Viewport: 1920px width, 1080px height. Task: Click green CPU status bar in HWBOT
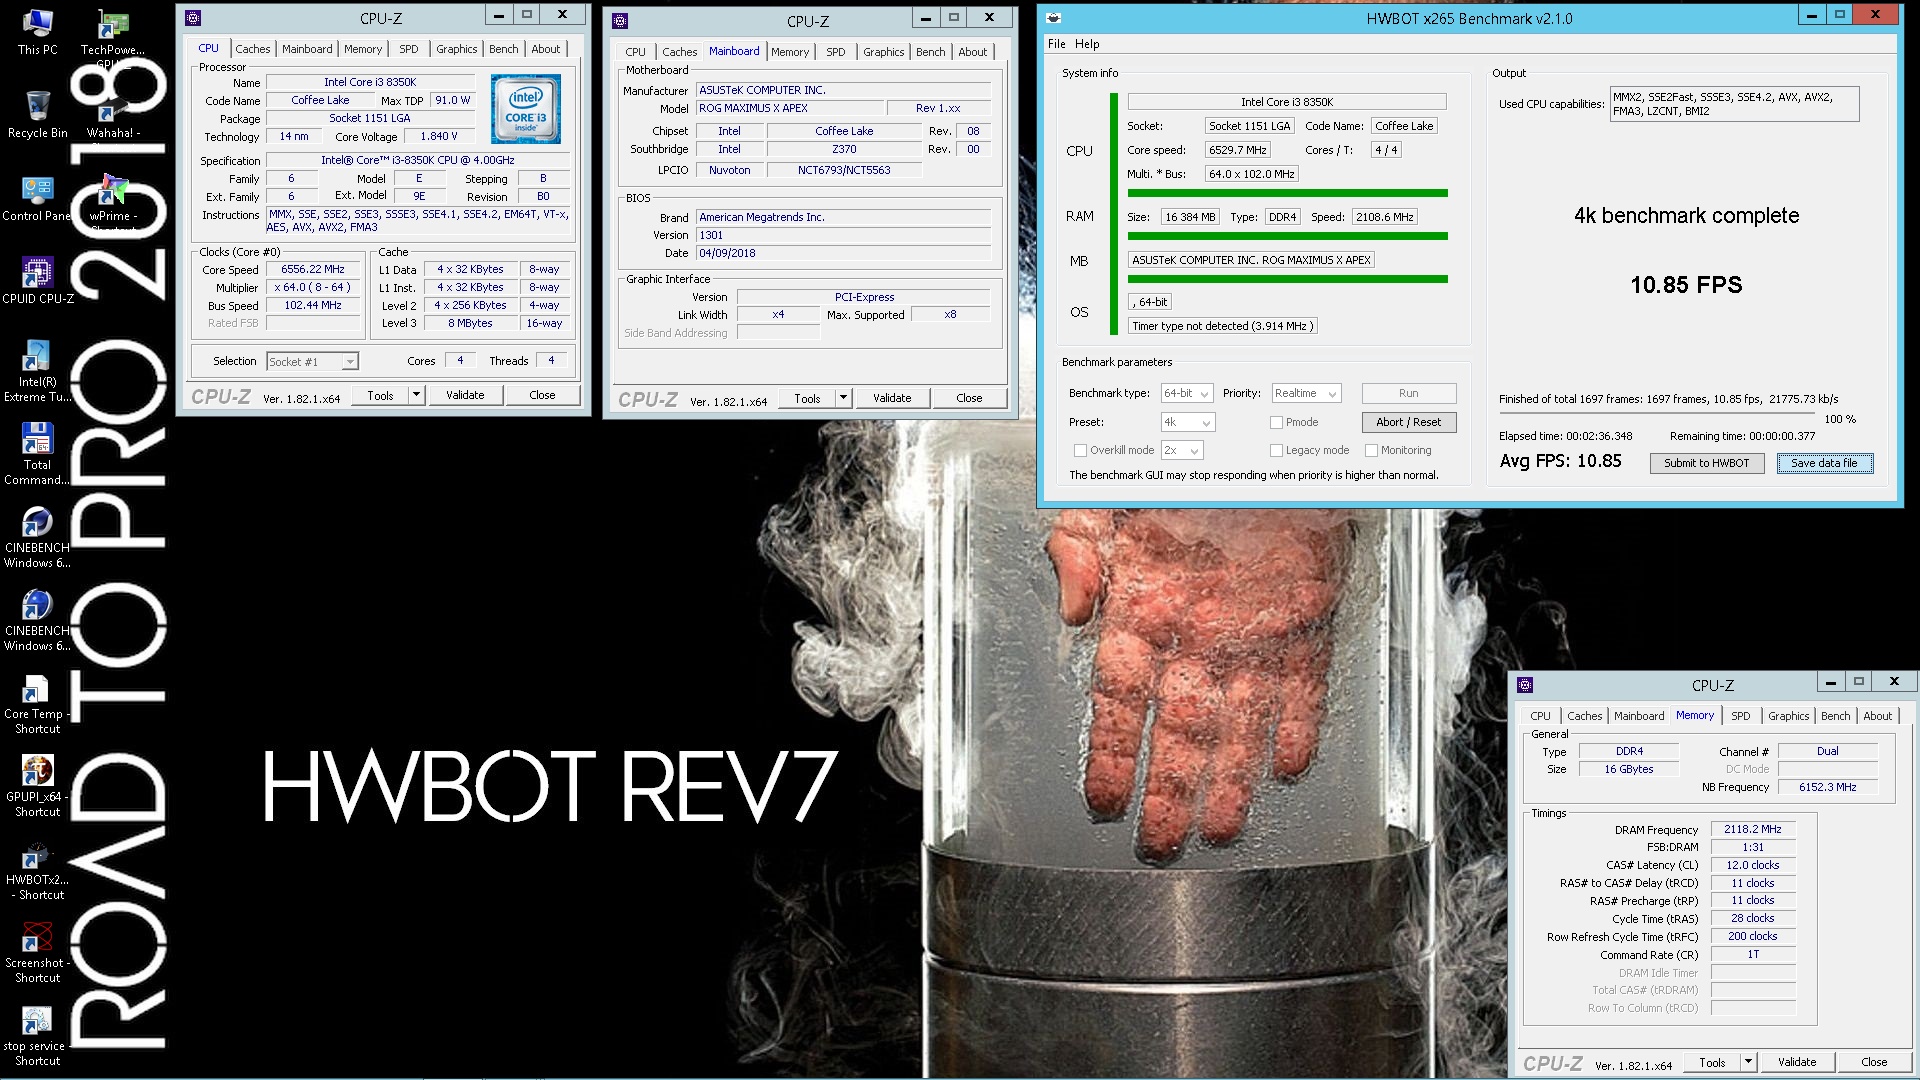[x=1287, y=193]
